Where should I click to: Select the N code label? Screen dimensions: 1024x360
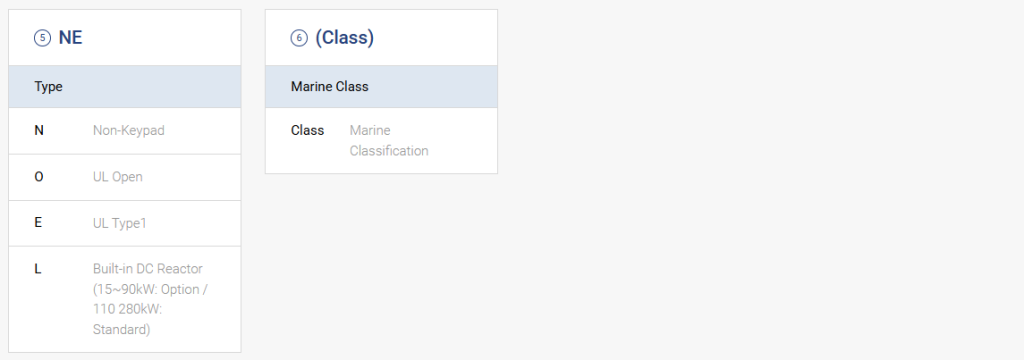click(39, 130)
